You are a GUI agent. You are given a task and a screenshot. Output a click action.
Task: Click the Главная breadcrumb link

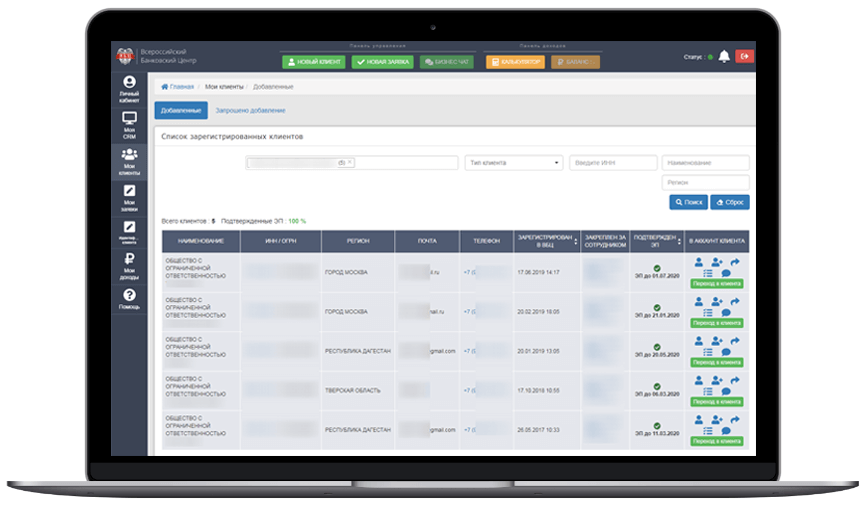178,87
